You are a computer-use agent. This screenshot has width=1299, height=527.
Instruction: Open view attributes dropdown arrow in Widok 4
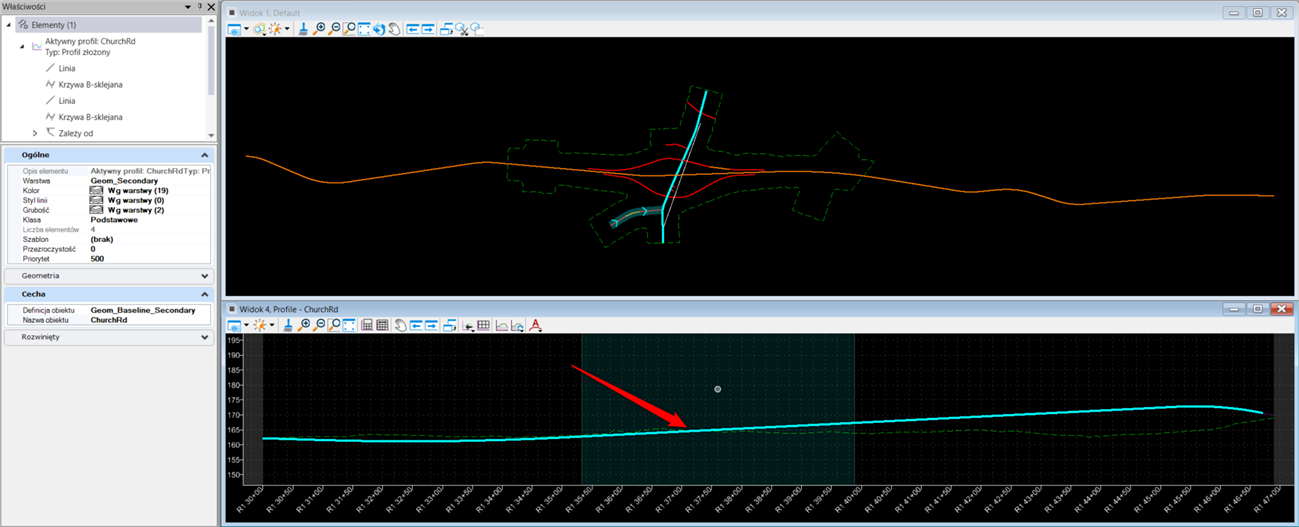coord(246,325)
